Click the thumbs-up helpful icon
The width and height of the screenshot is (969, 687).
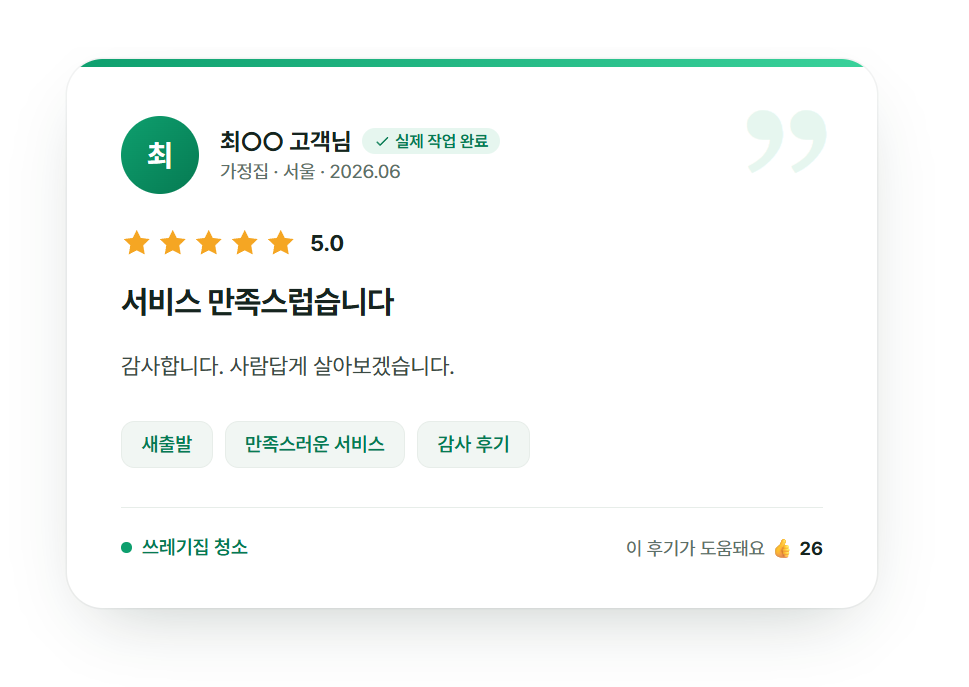782,548
